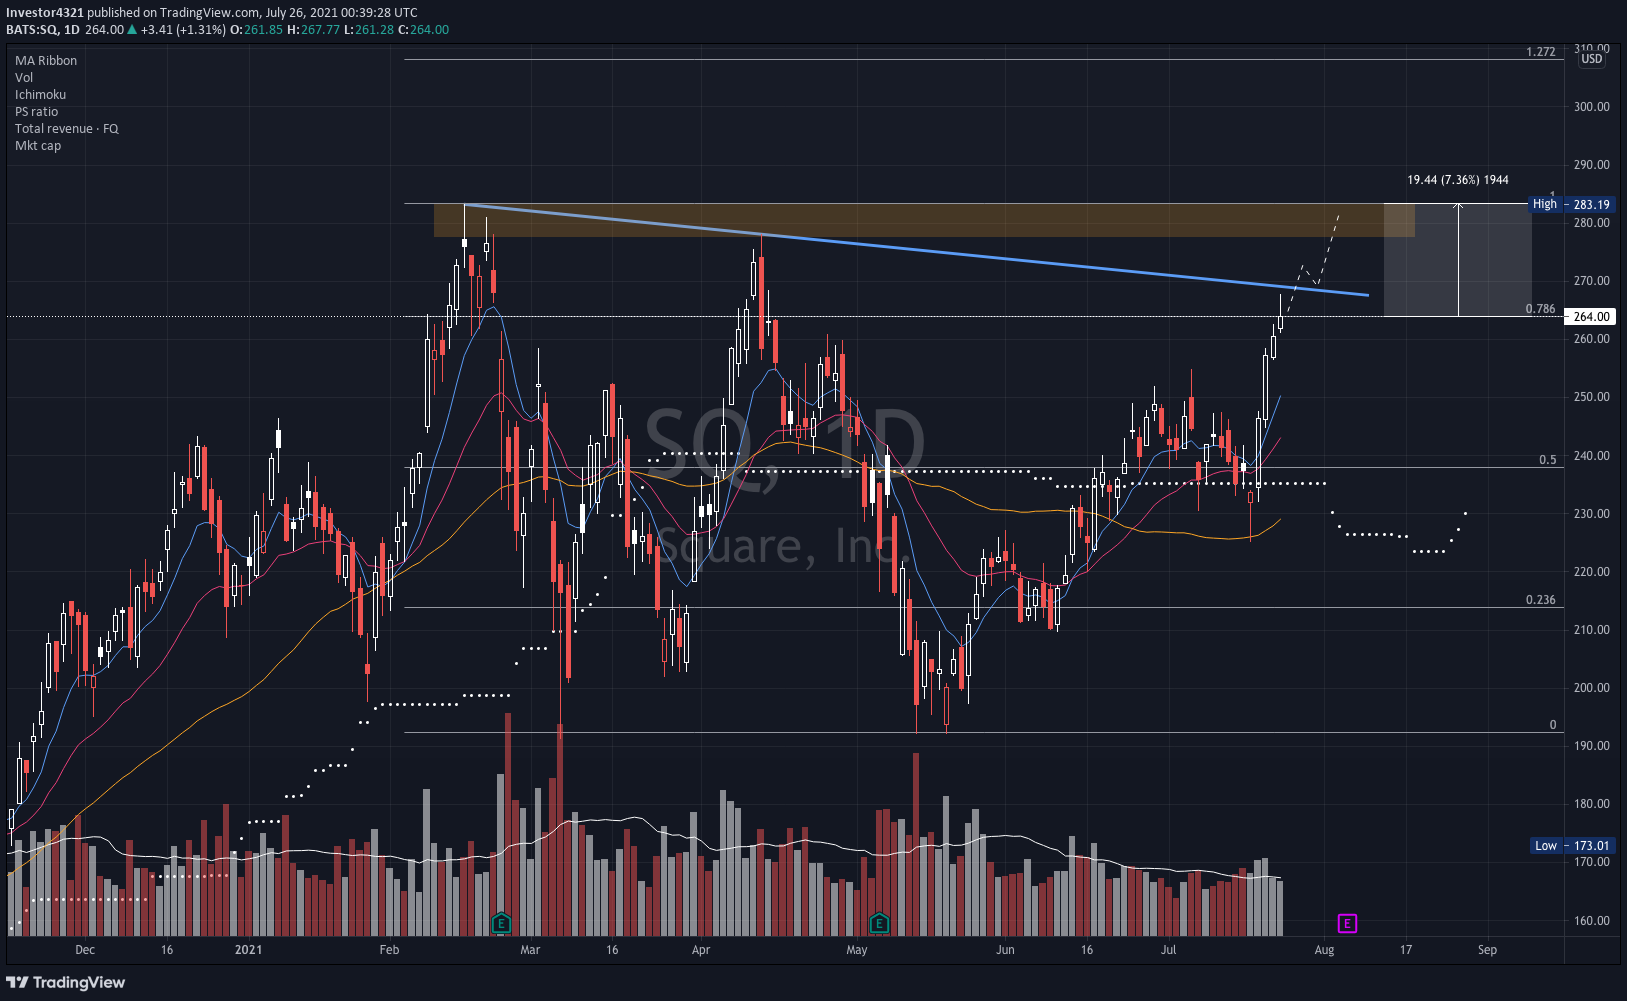Viewport: 1627px width, 1001px height.
Task: Click the 19.44 (7.36%) measurement label
Action: tap(1458, 180)
